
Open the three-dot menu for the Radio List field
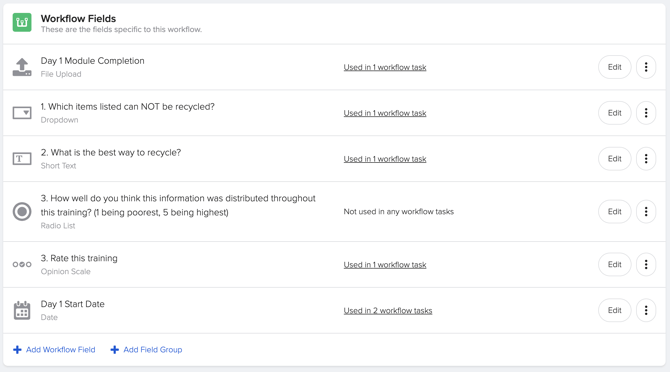[646, 211]
